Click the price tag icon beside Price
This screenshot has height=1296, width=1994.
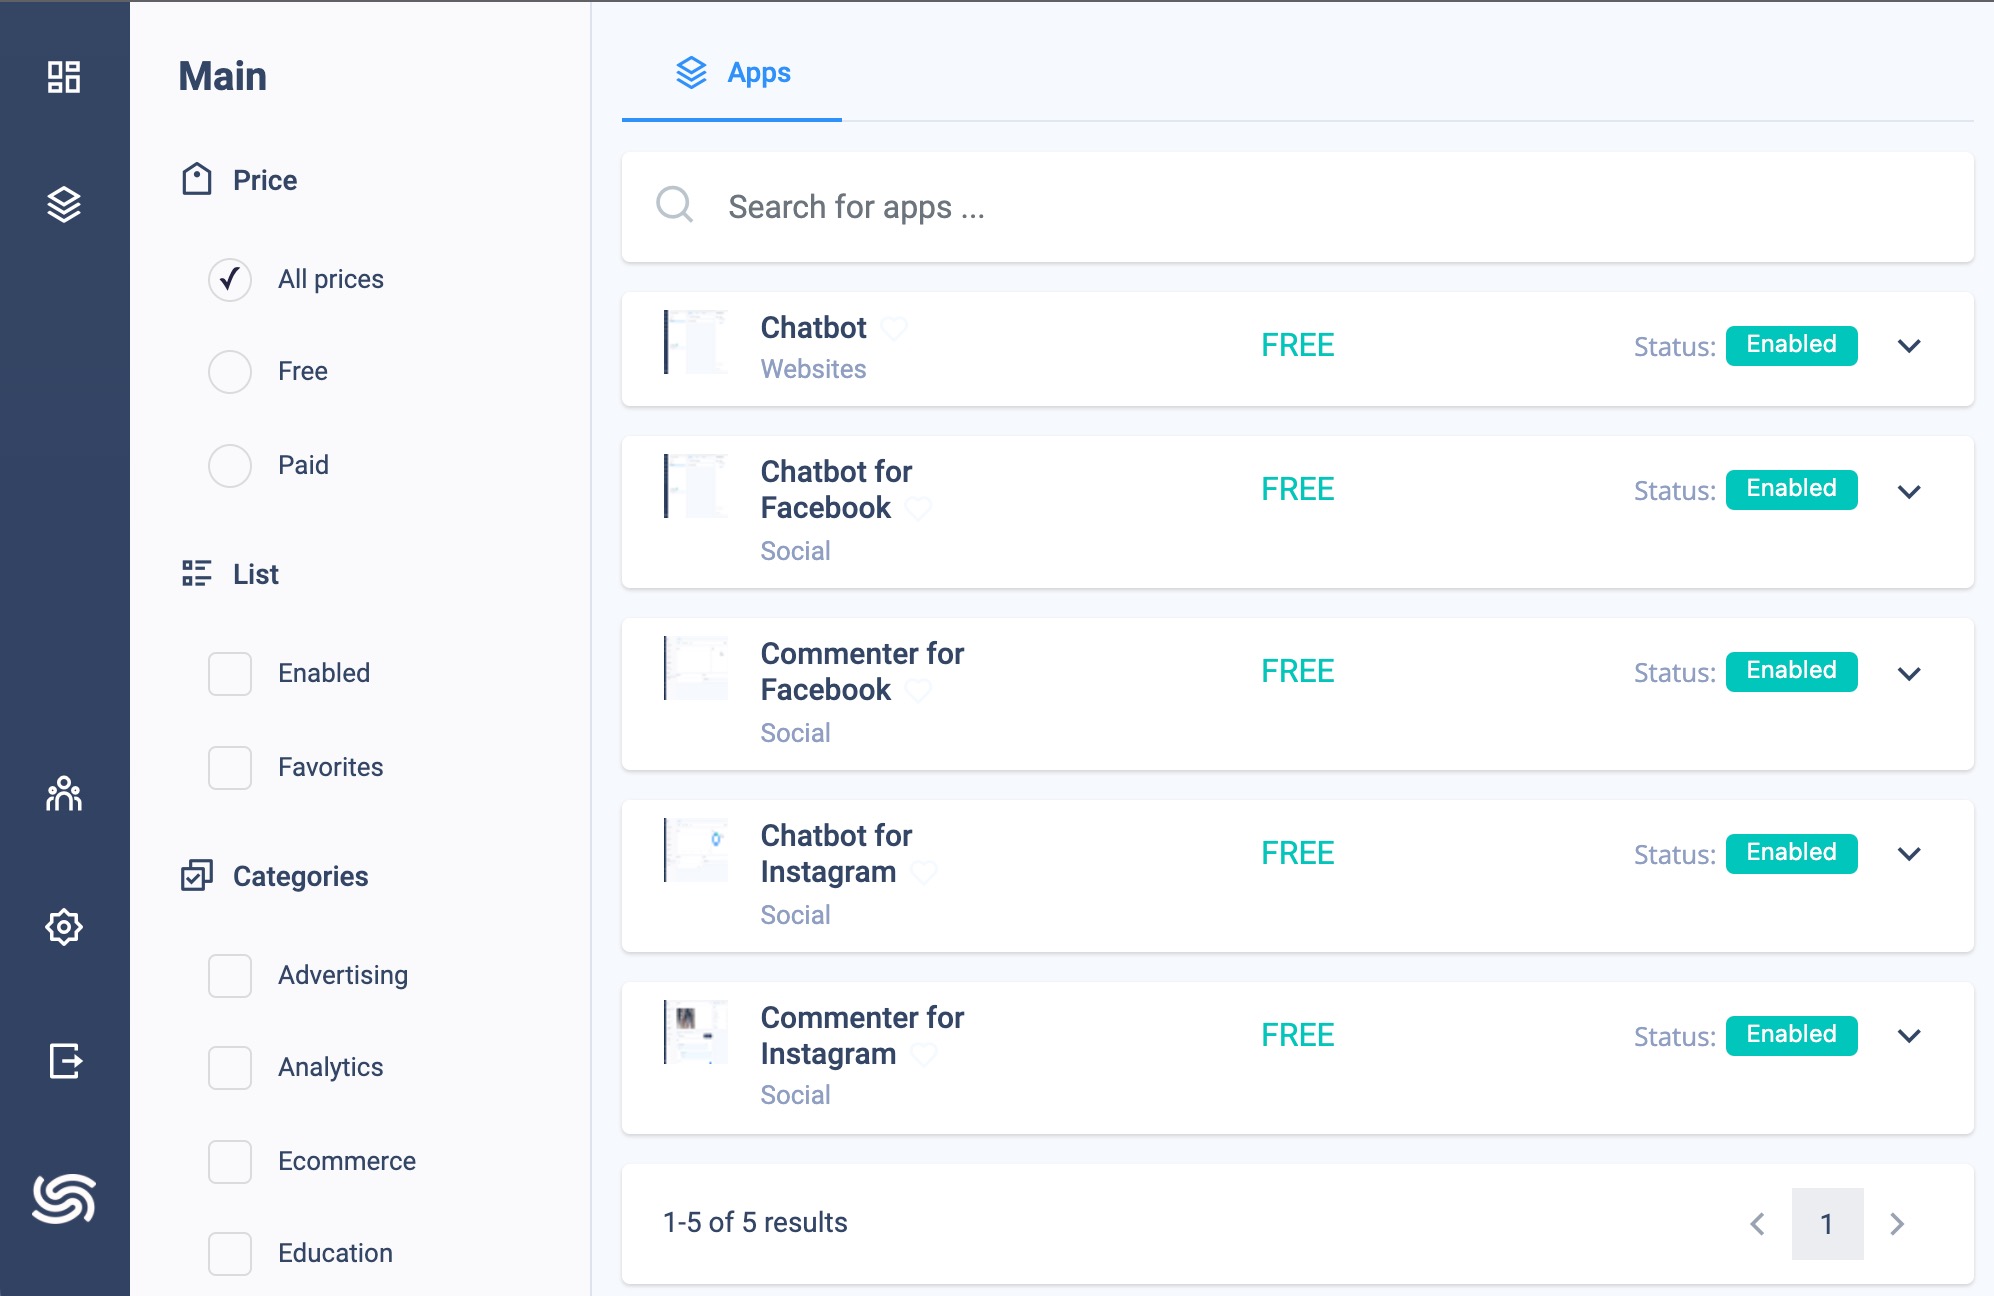[197, 180]
